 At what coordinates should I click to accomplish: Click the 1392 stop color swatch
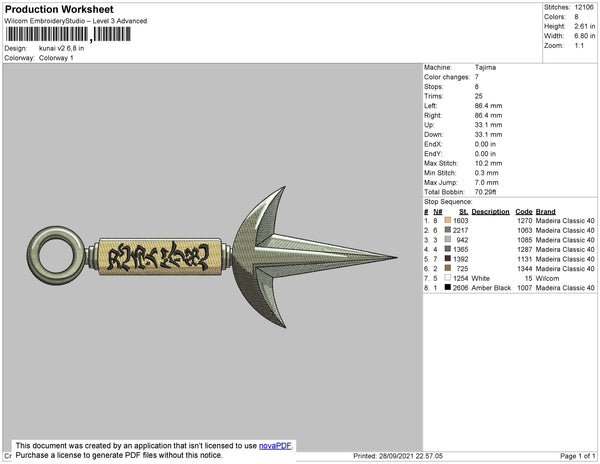tap(448, 259)
